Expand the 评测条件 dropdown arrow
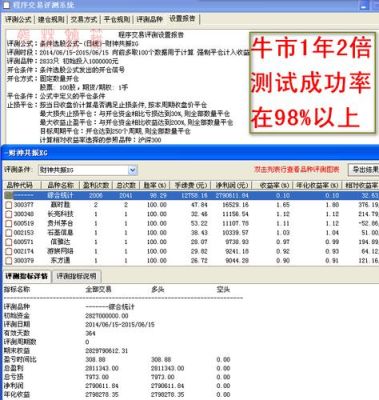 click(132, 170)
